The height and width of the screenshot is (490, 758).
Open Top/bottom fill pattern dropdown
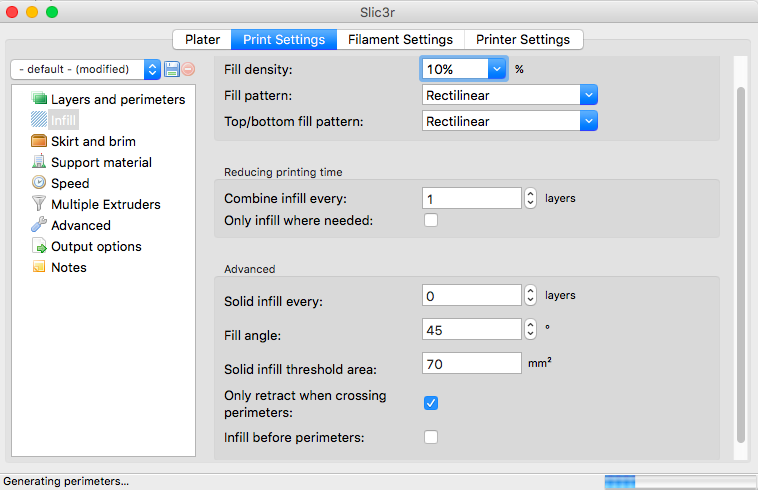(x=589, y=121)
